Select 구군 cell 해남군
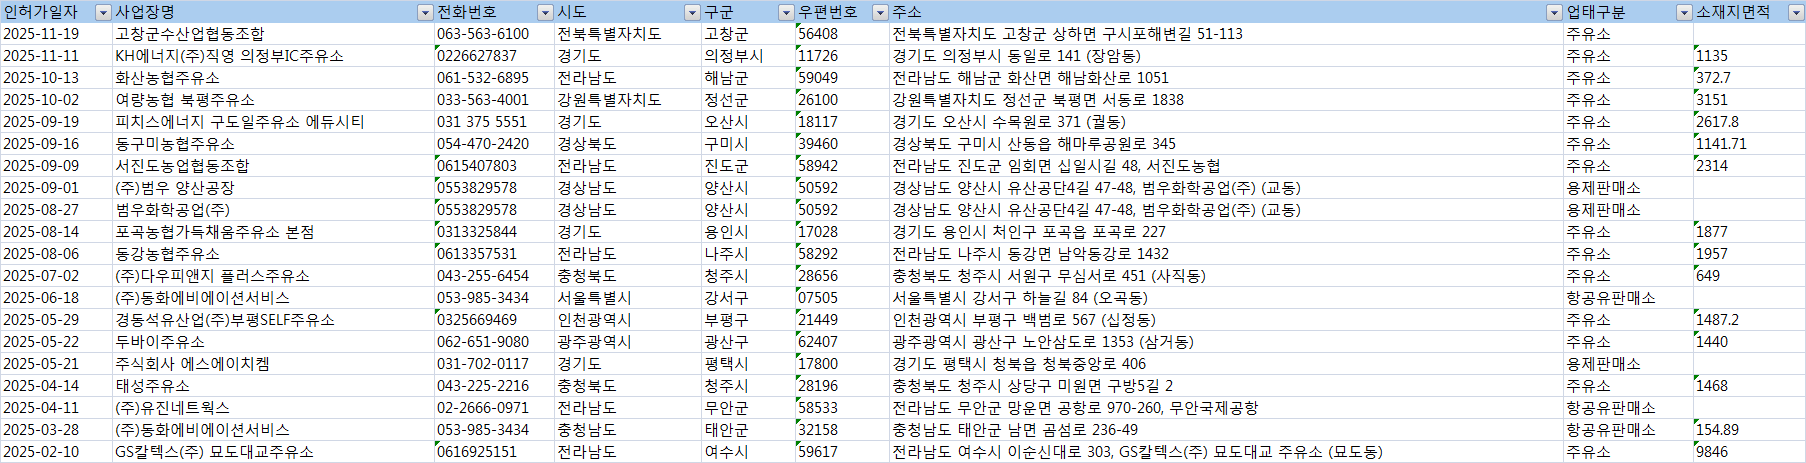 [748, 78]
